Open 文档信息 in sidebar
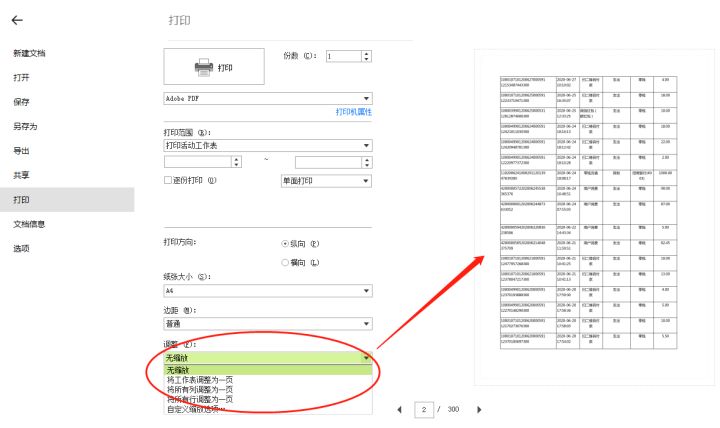Screen dimensions: 720x428 click(x=29, y=224)
